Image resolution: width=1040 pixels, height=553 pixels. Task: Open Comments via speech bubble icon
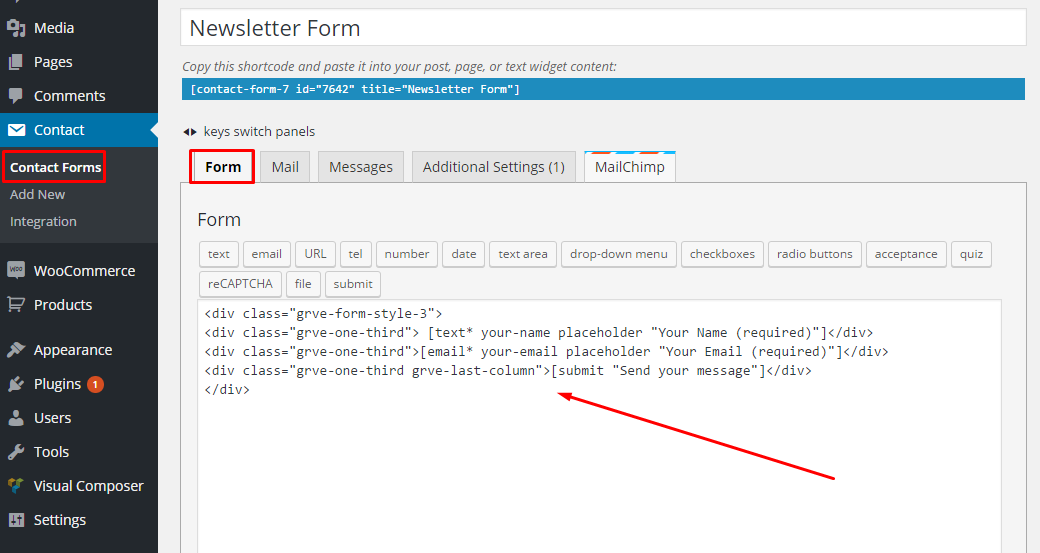click(x=16, y=96)
